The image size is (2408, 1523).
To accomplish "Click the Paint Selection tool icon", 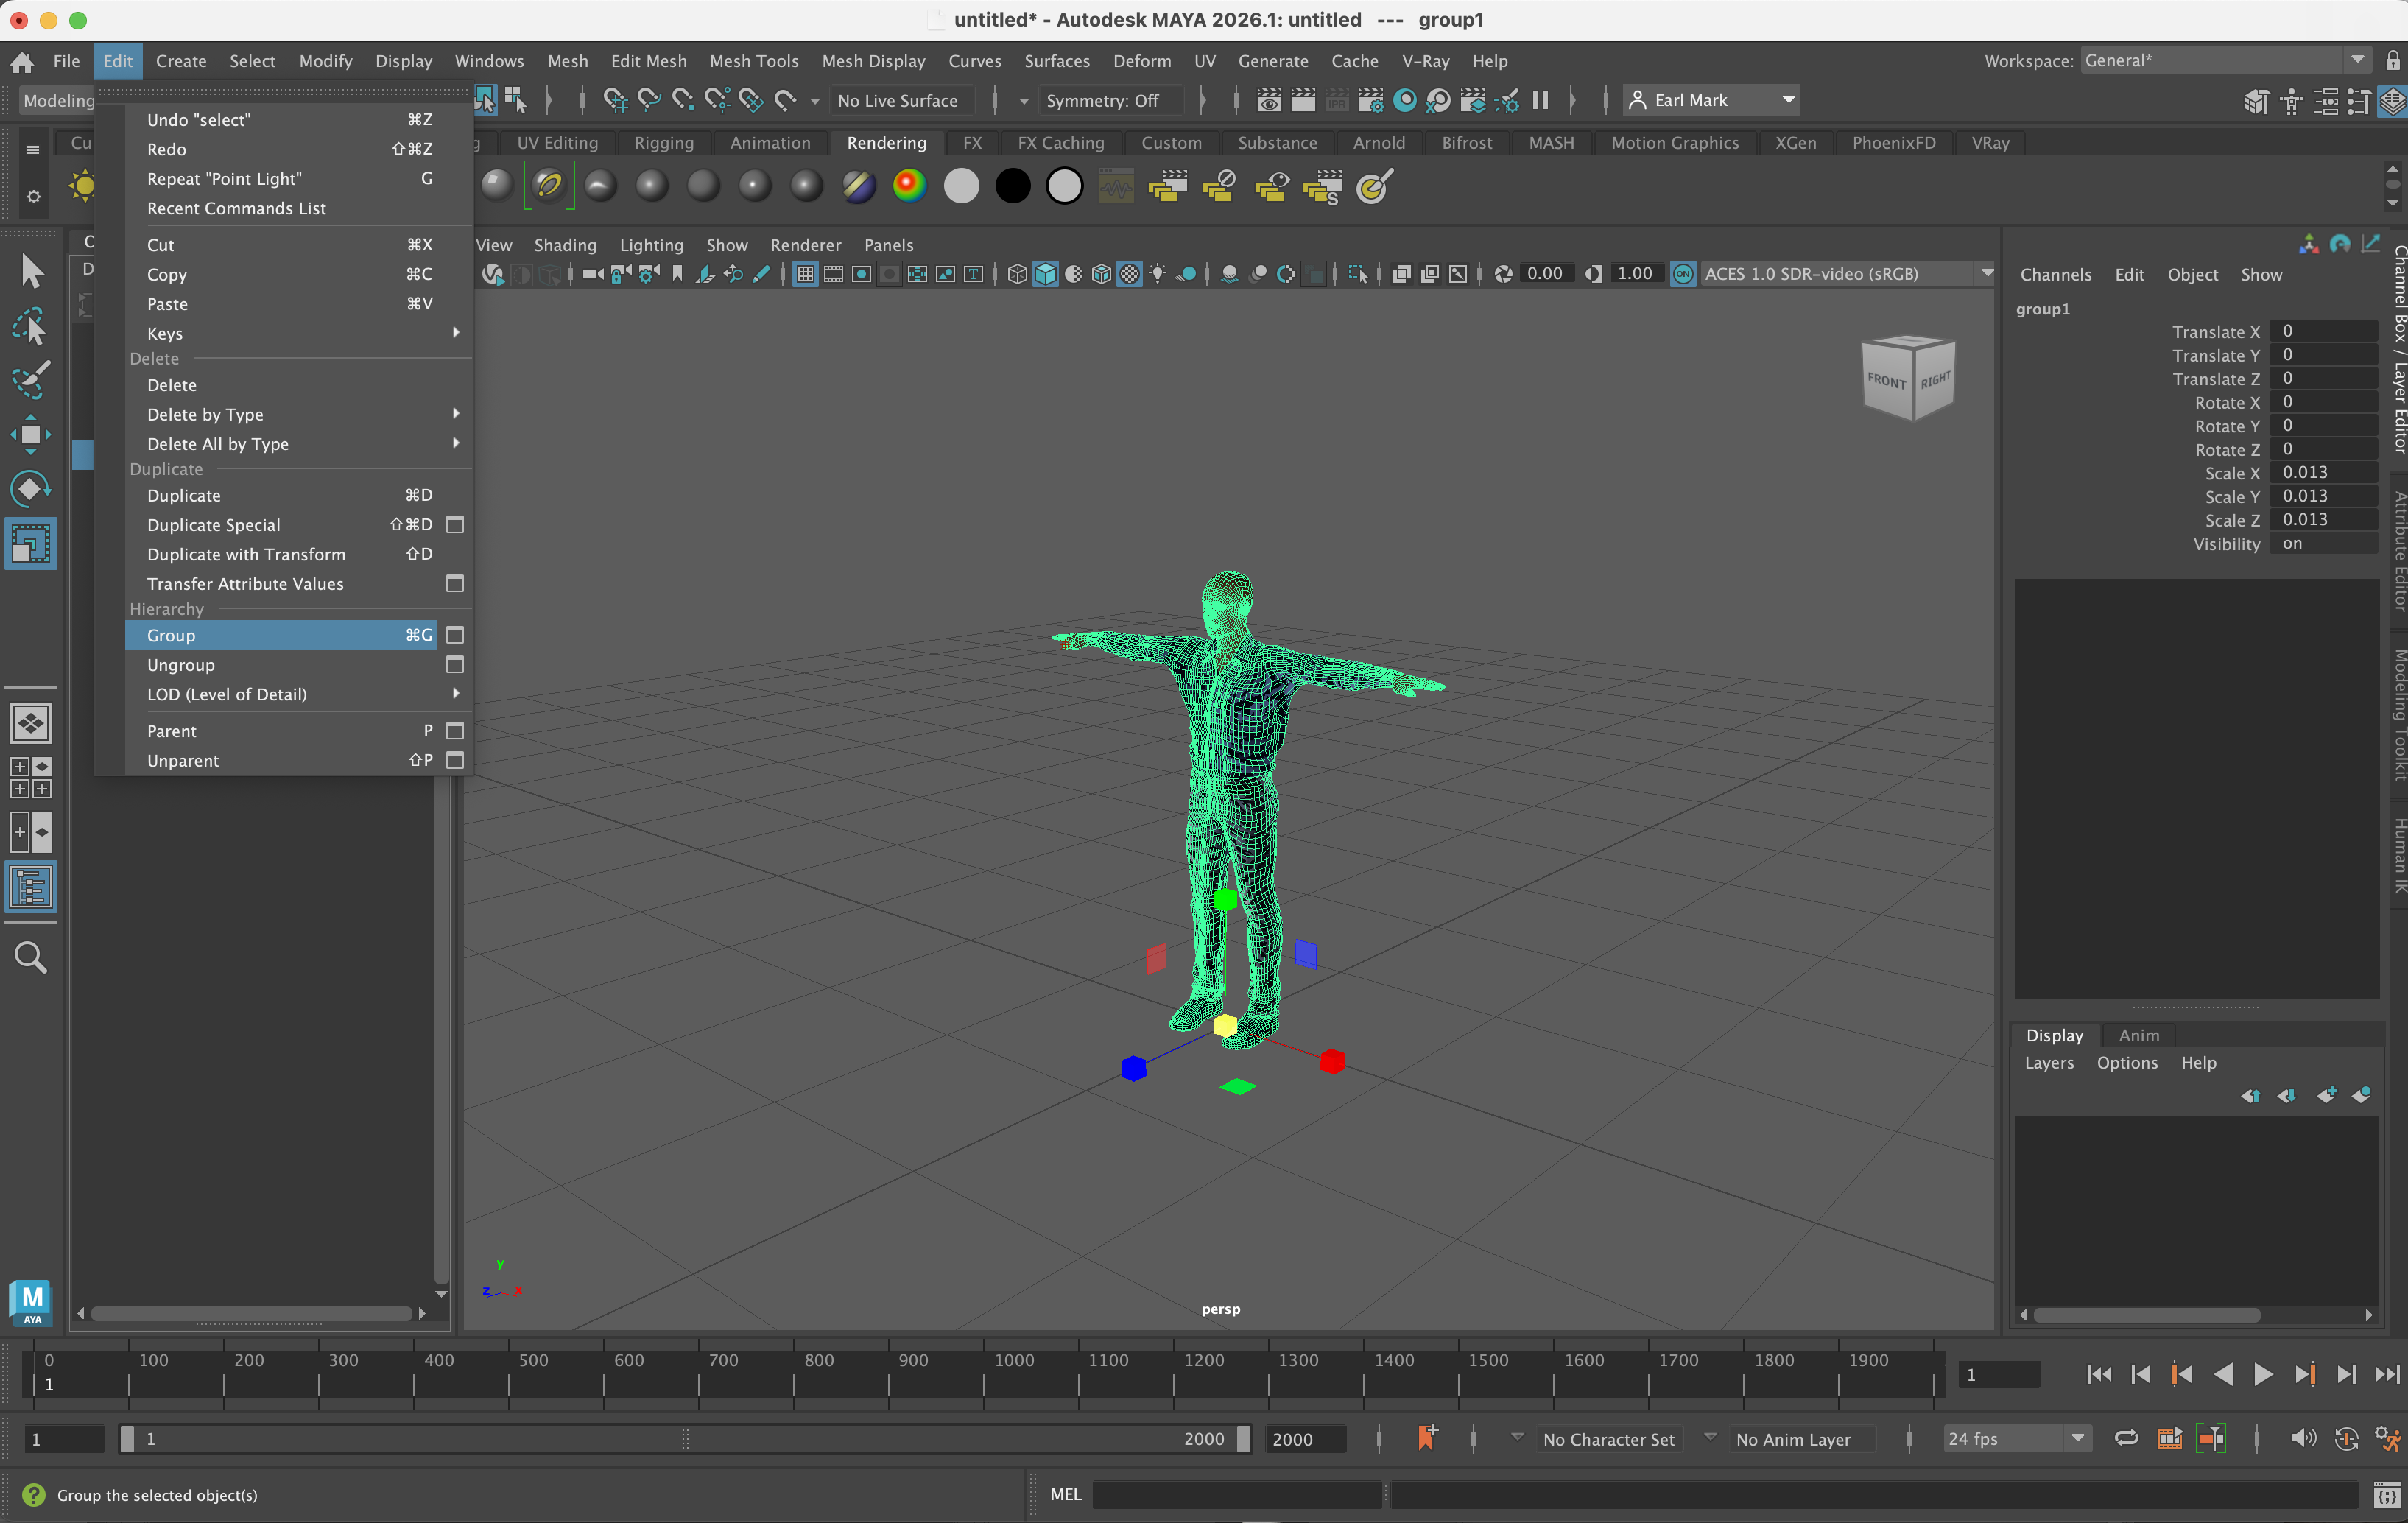I will 30,379.
